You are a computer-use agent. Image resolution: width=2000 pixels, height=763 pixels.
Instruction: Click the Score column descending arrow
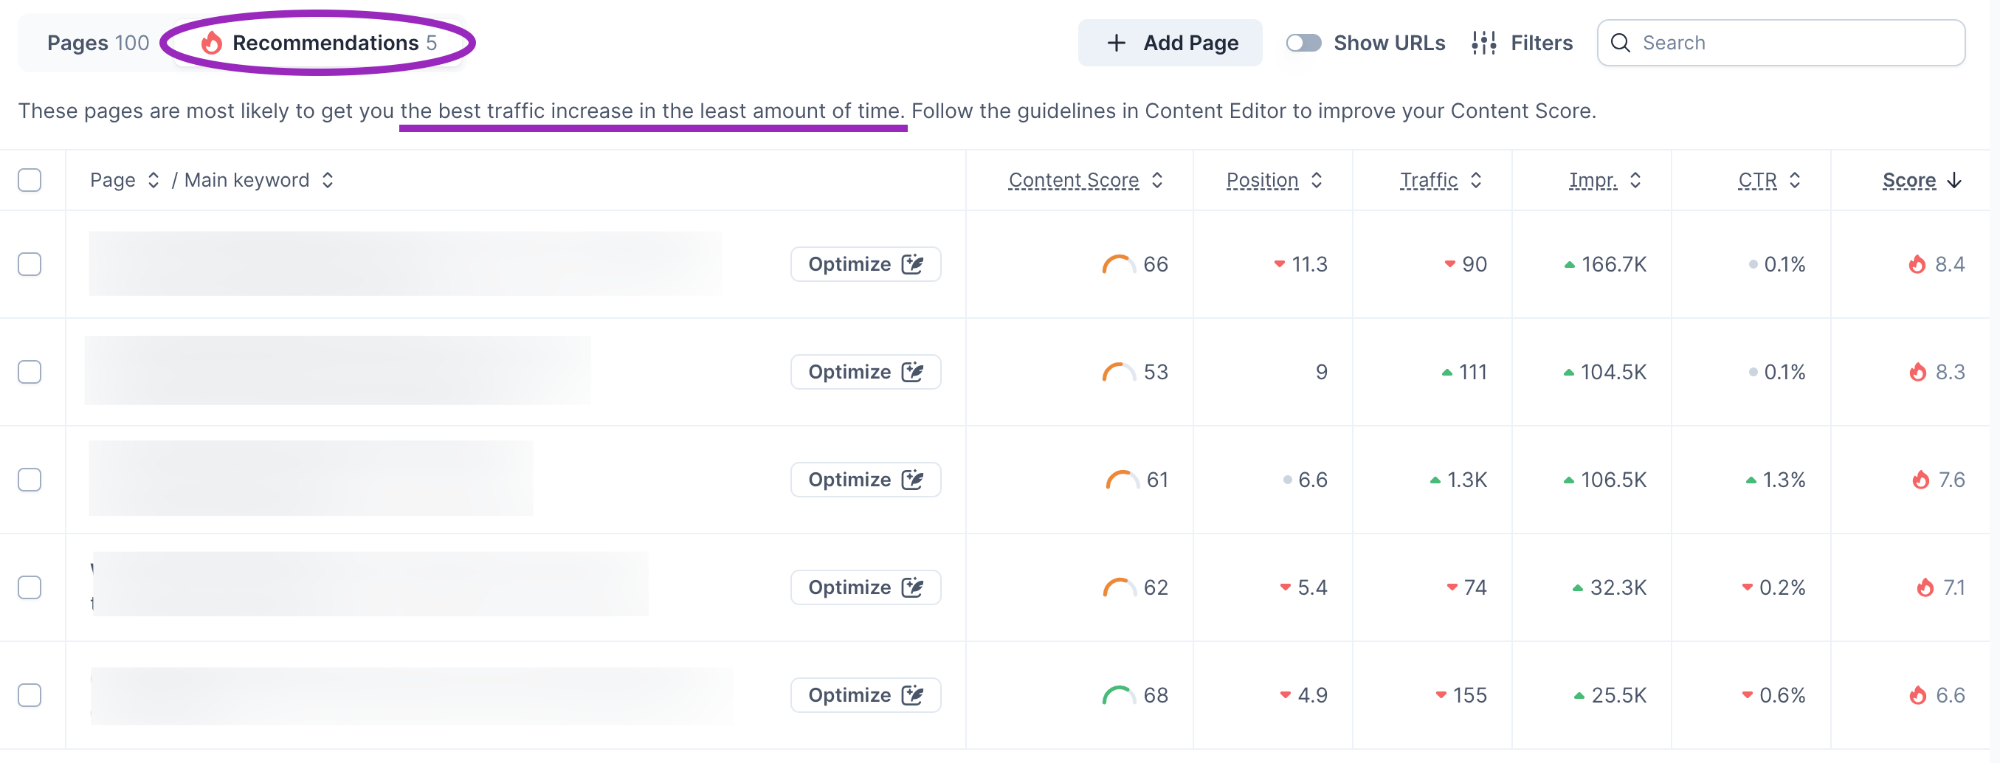pos(1955,180)
